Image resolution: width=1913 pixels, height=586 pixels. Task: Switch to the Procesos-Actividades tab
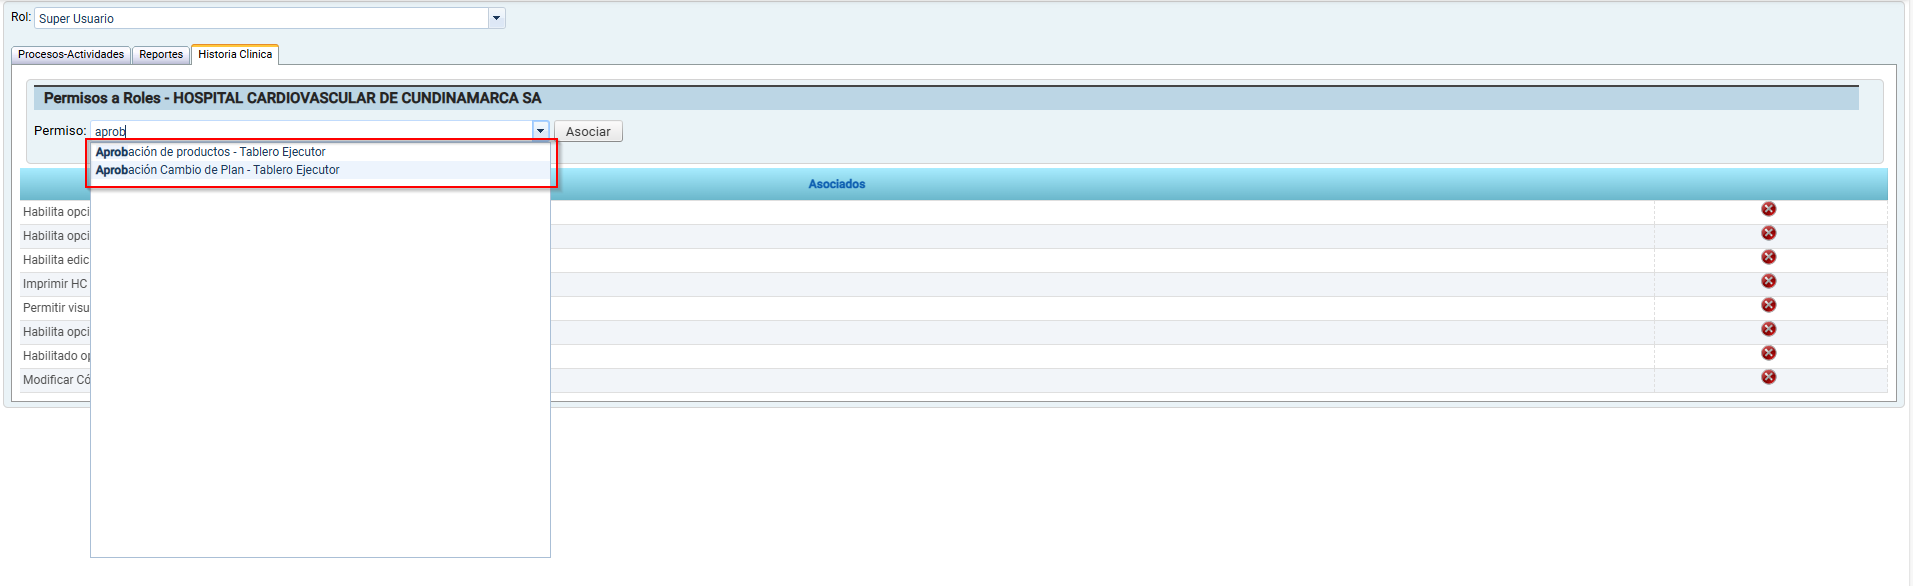(71, 55)
